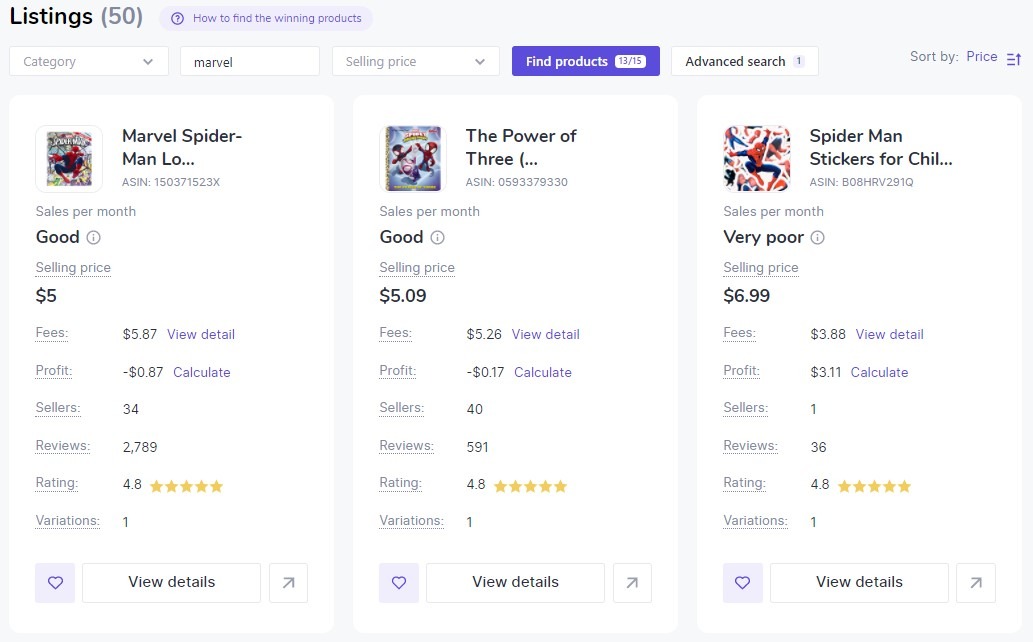
Task: Toggle the sort order icon next to Price
Action: click(1014, 59)
